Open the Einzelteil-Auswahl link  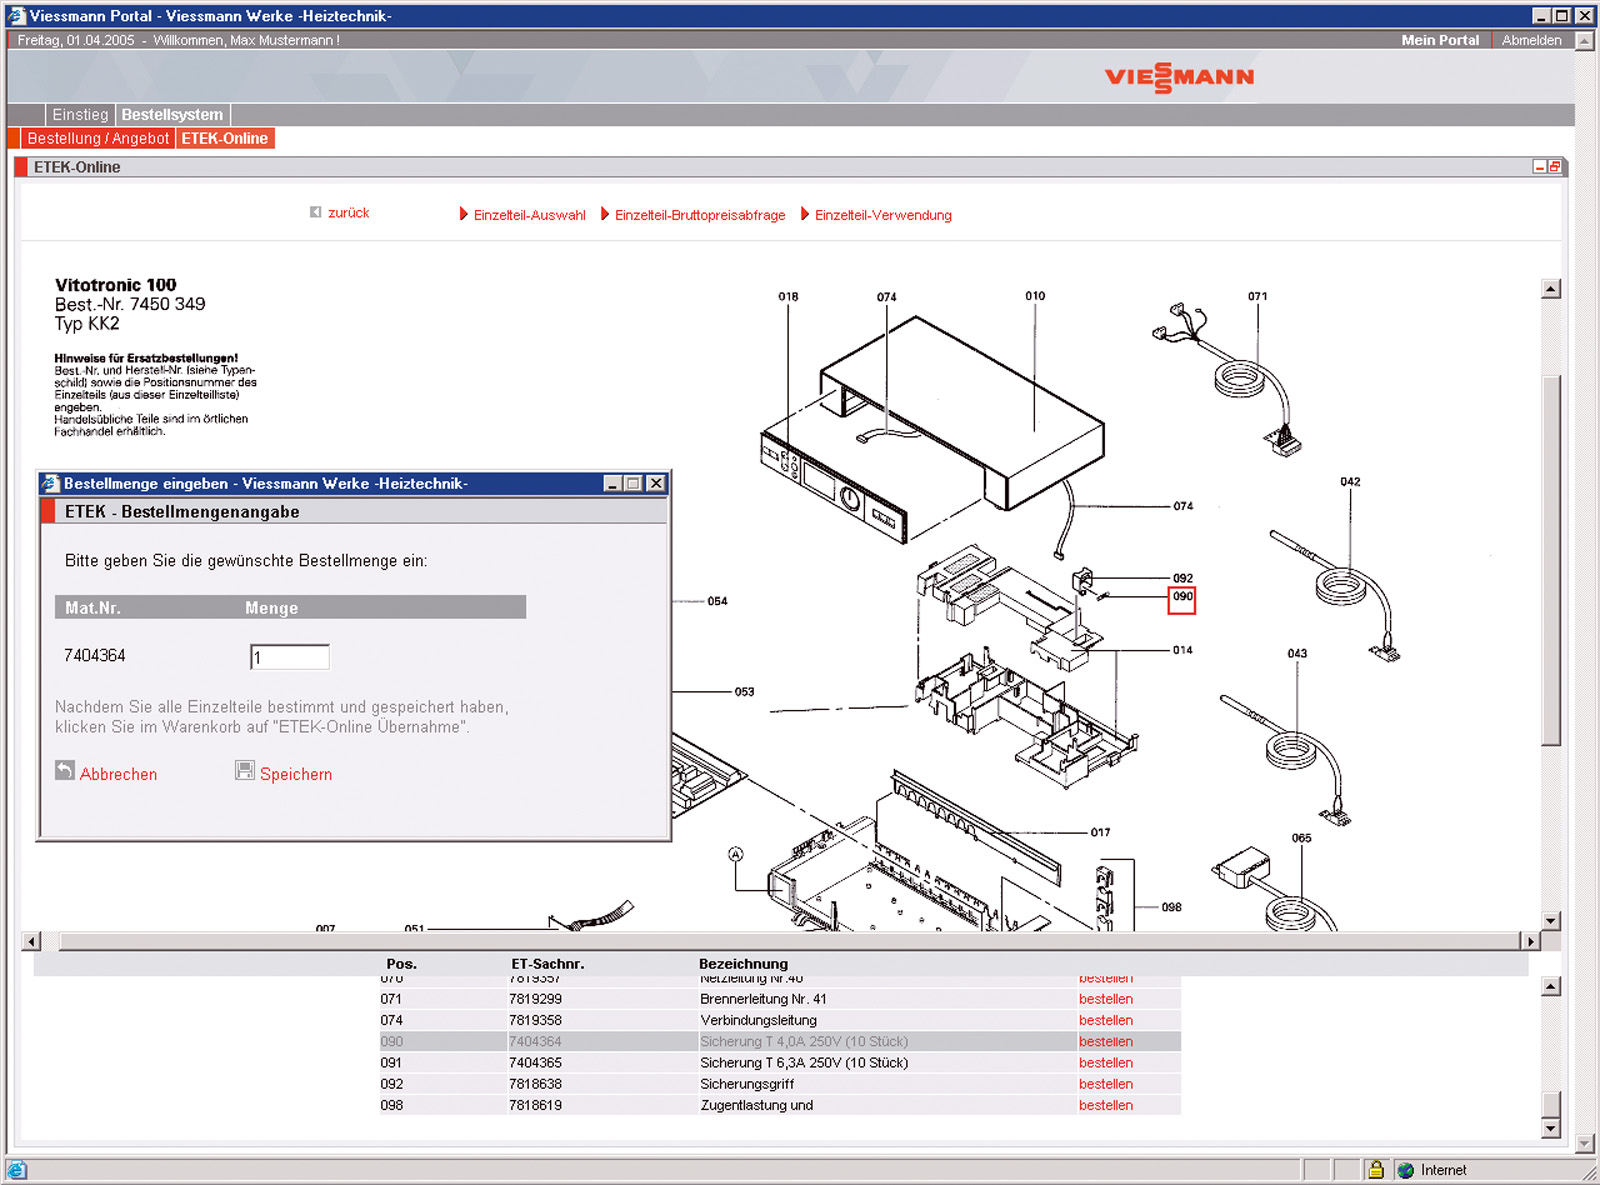tap(530, 215)
